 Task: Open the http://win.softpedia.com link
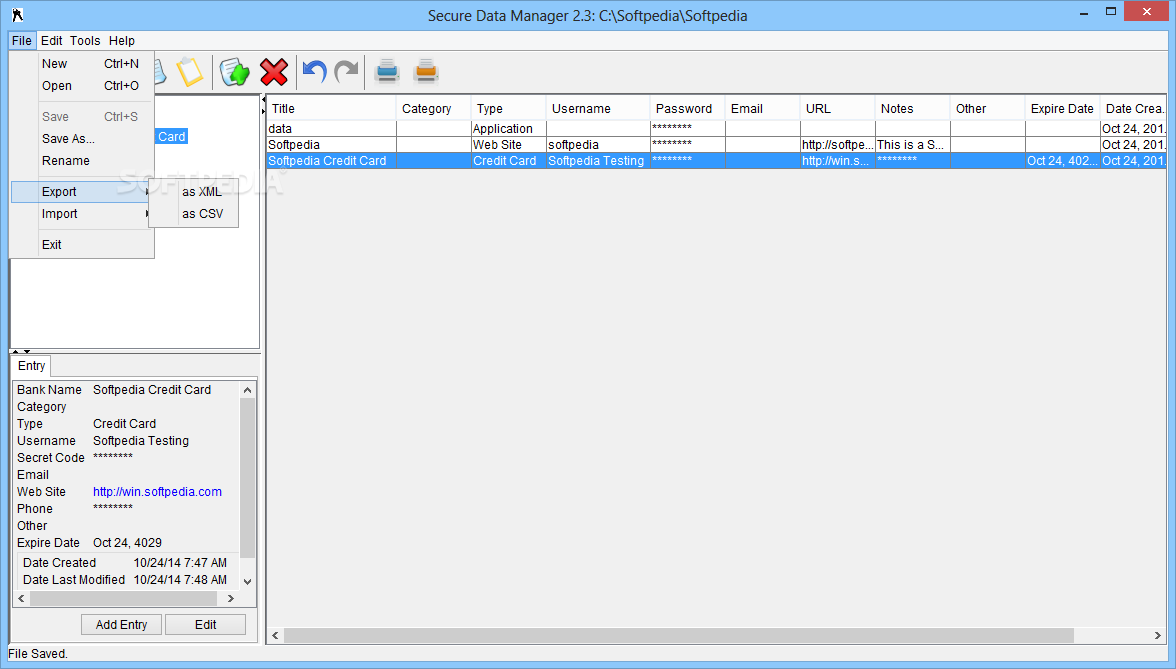pyautogui.click(x=158, y=492)
